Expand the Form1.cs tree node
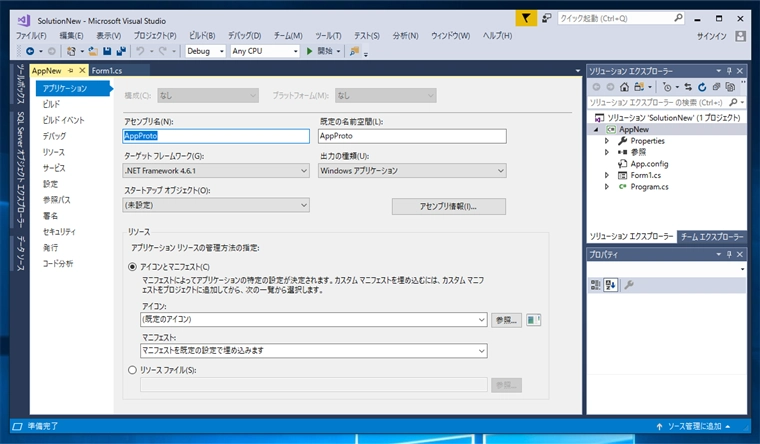 606,175
